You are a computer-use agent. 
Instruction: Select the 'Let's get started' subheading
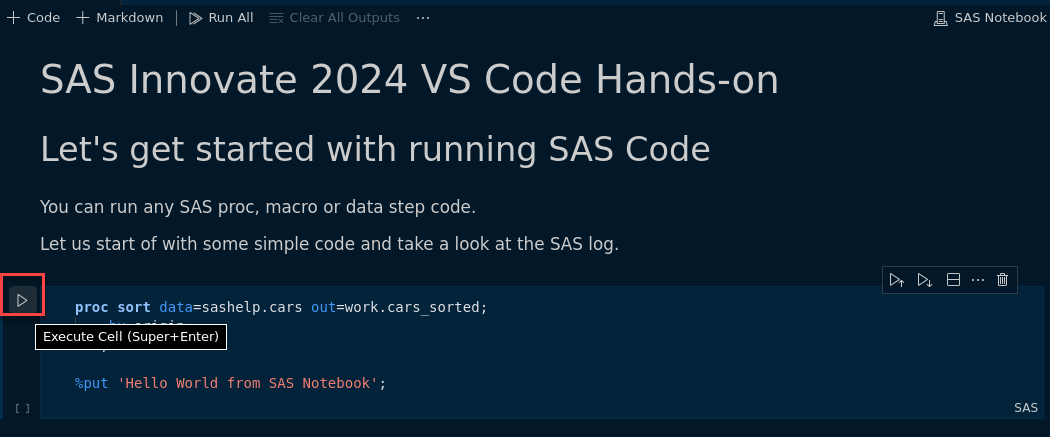coord(375,149)
